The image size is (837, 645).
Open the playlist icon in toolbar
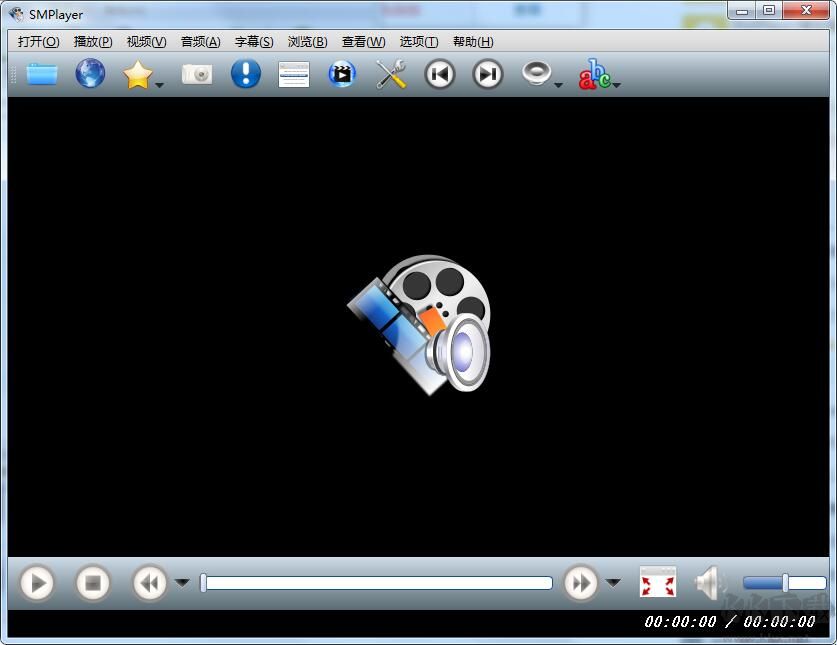(294, 74)
